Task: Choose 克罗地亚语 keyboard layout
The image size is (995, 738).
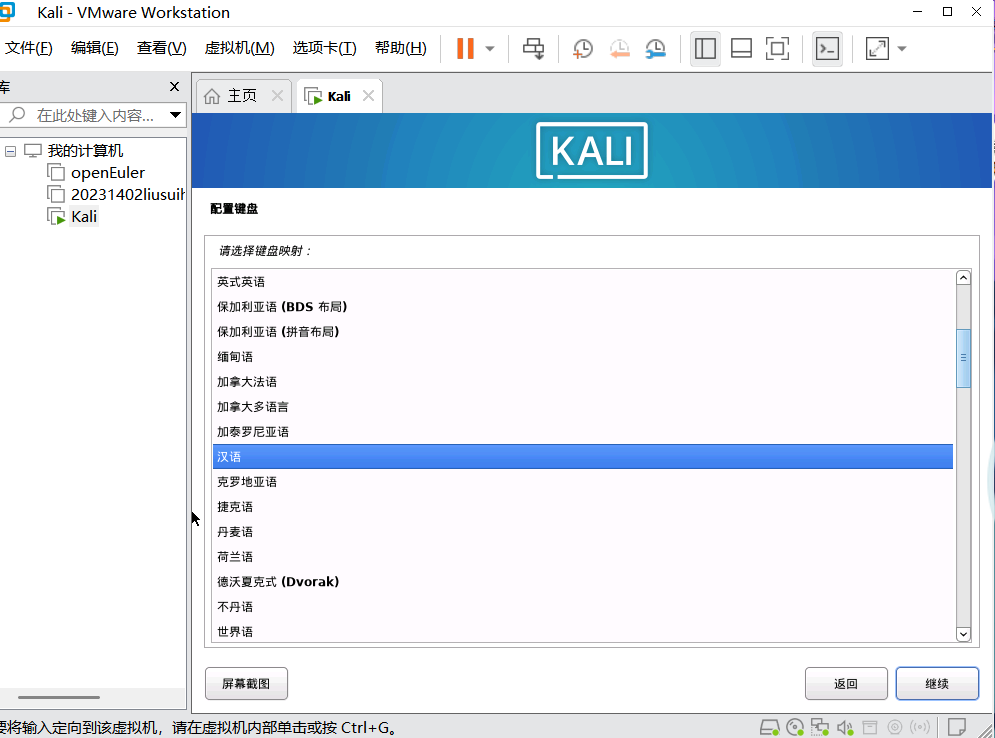Action: pos(583,482)
